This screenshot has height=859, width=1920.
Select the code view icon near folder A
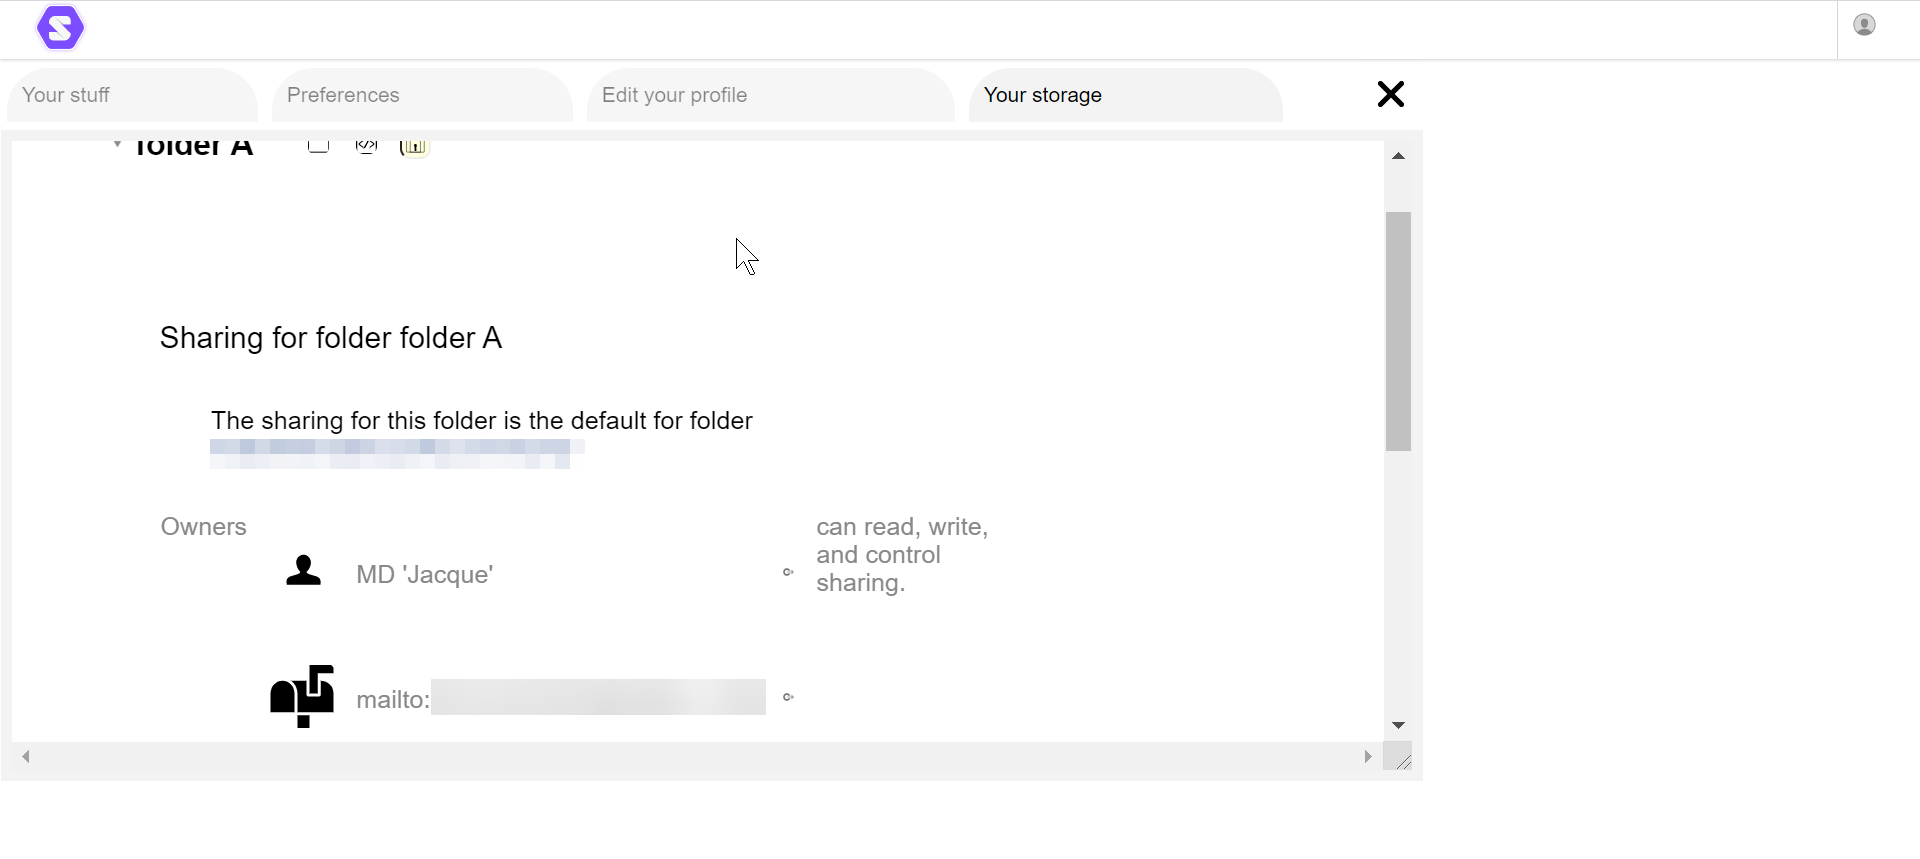click(x=366, y=145)
